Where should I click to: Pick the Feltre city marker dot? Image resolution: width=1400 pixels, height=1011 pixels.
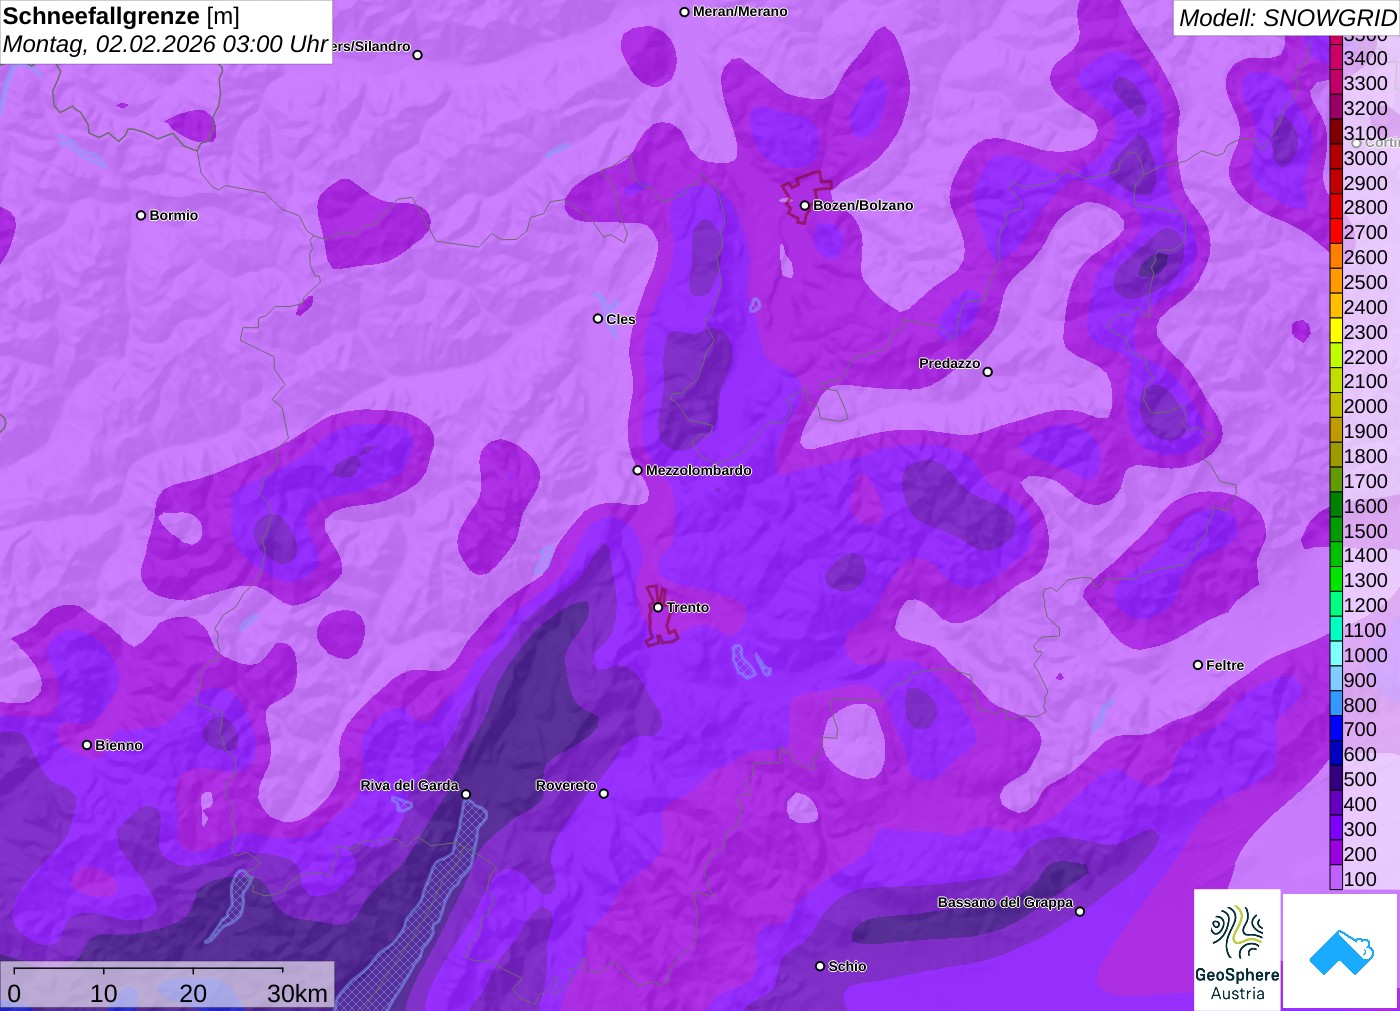point(1198,665)
